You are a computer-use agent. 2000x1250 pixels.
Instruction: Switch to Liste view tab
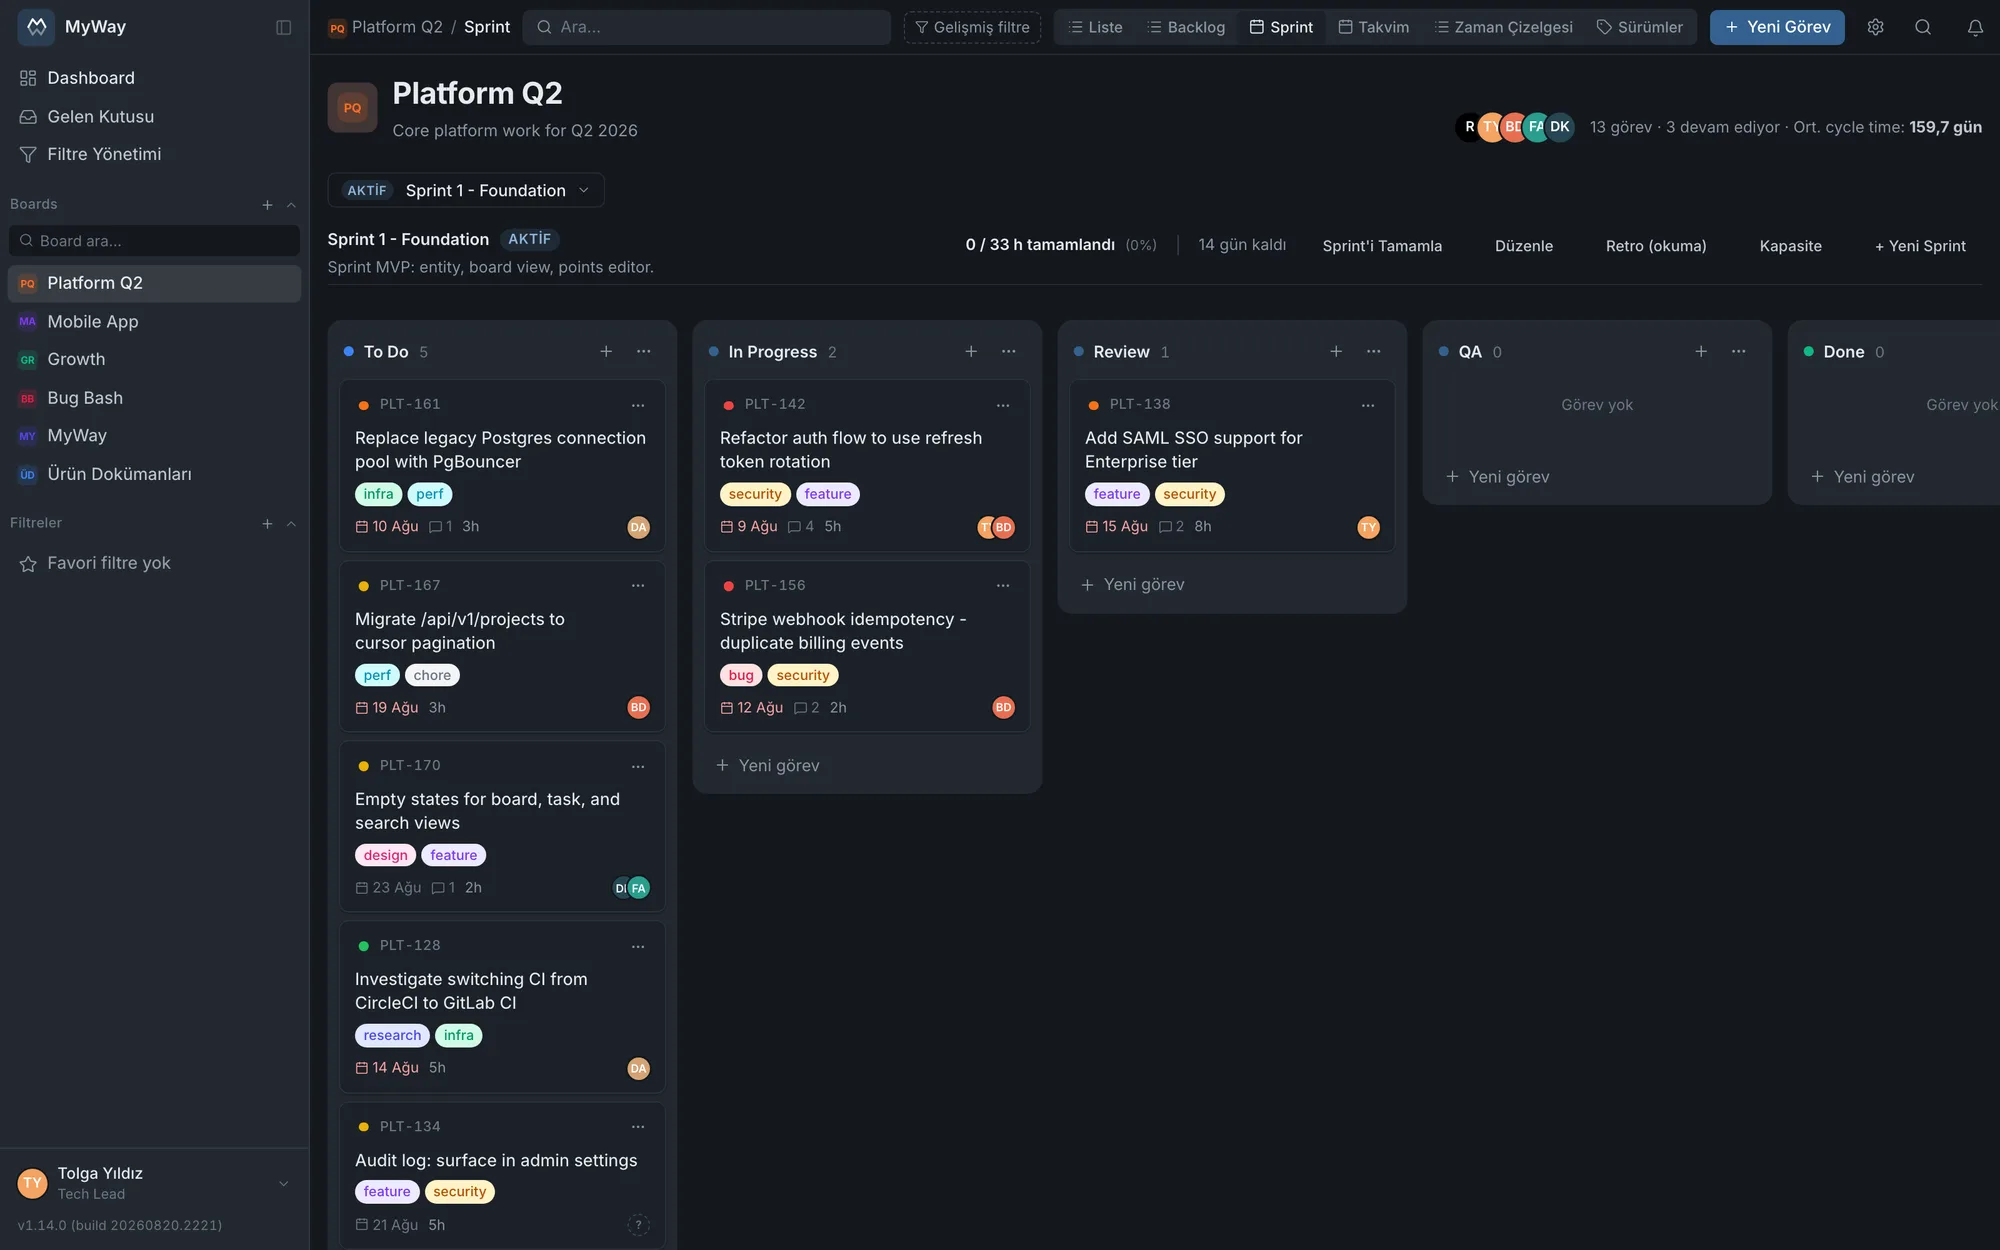1095,27
